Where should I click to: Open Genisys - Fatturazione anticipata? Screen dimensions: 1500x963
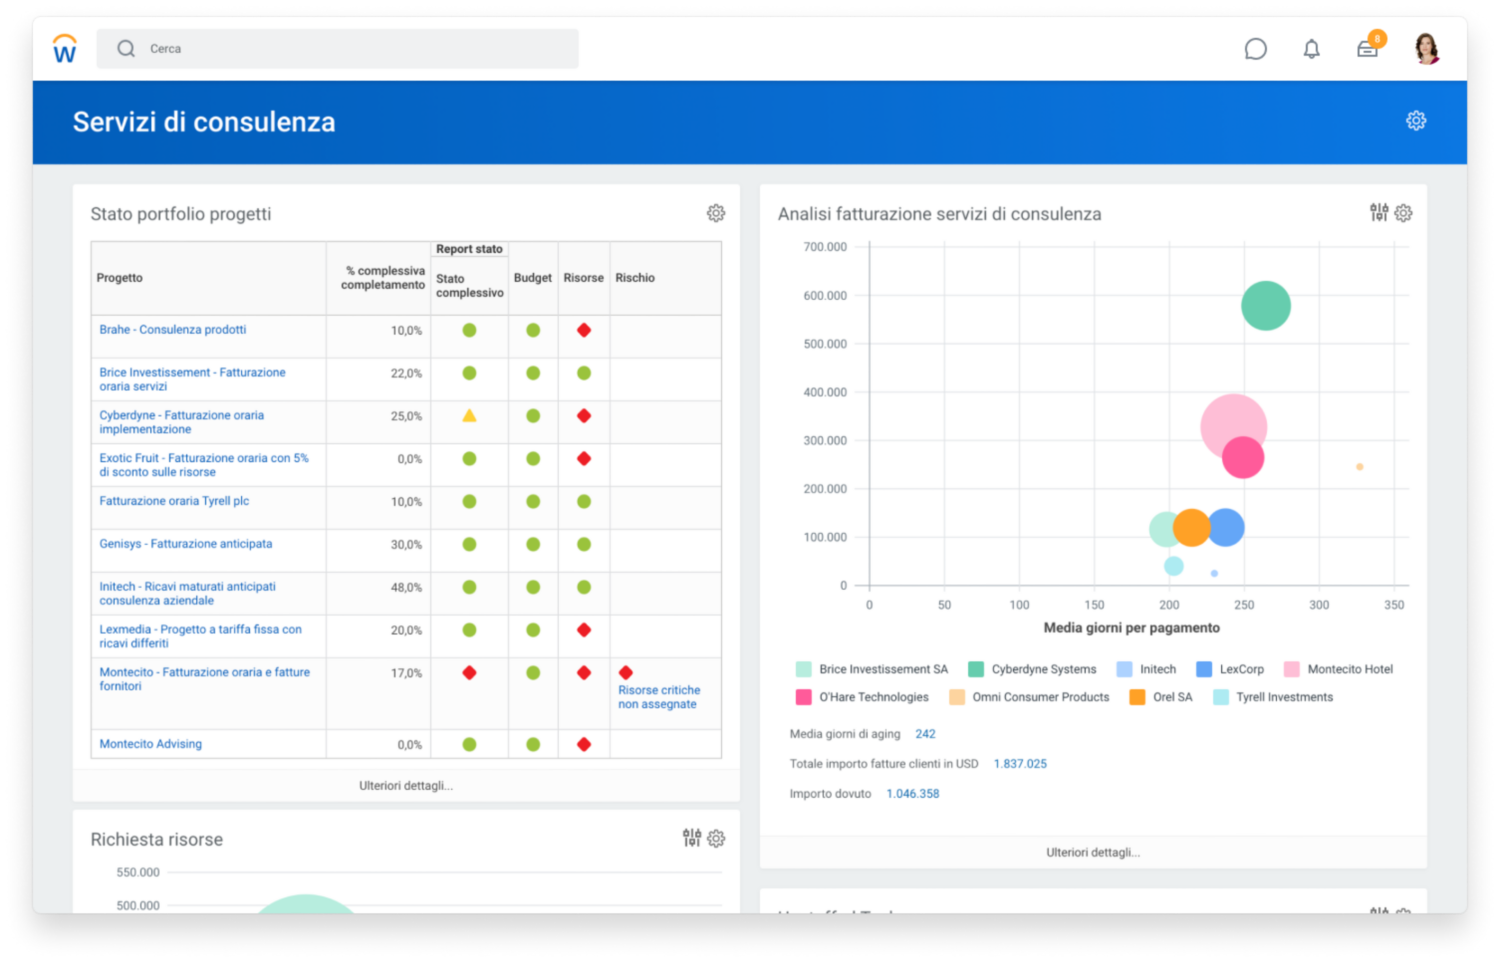click(x=185, y=544)
